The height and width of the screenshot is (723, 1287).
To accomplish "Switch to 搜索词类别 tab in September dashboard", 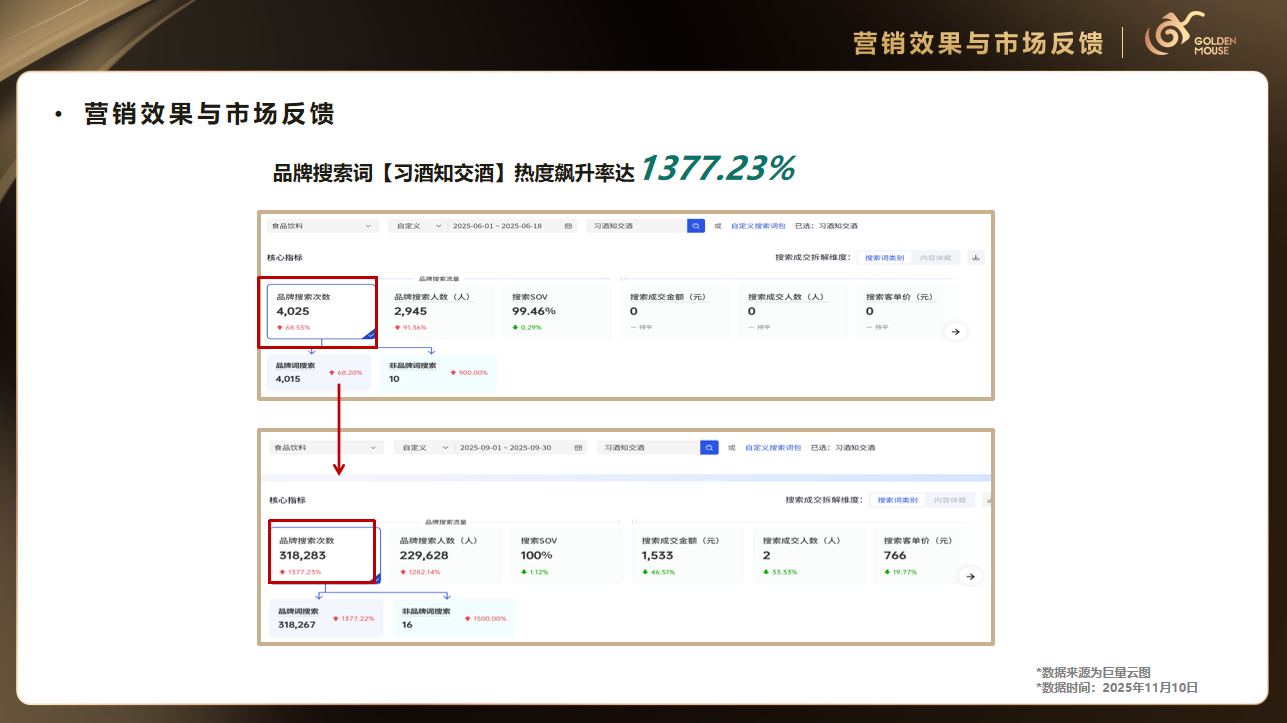I will [x=897, y=499].
